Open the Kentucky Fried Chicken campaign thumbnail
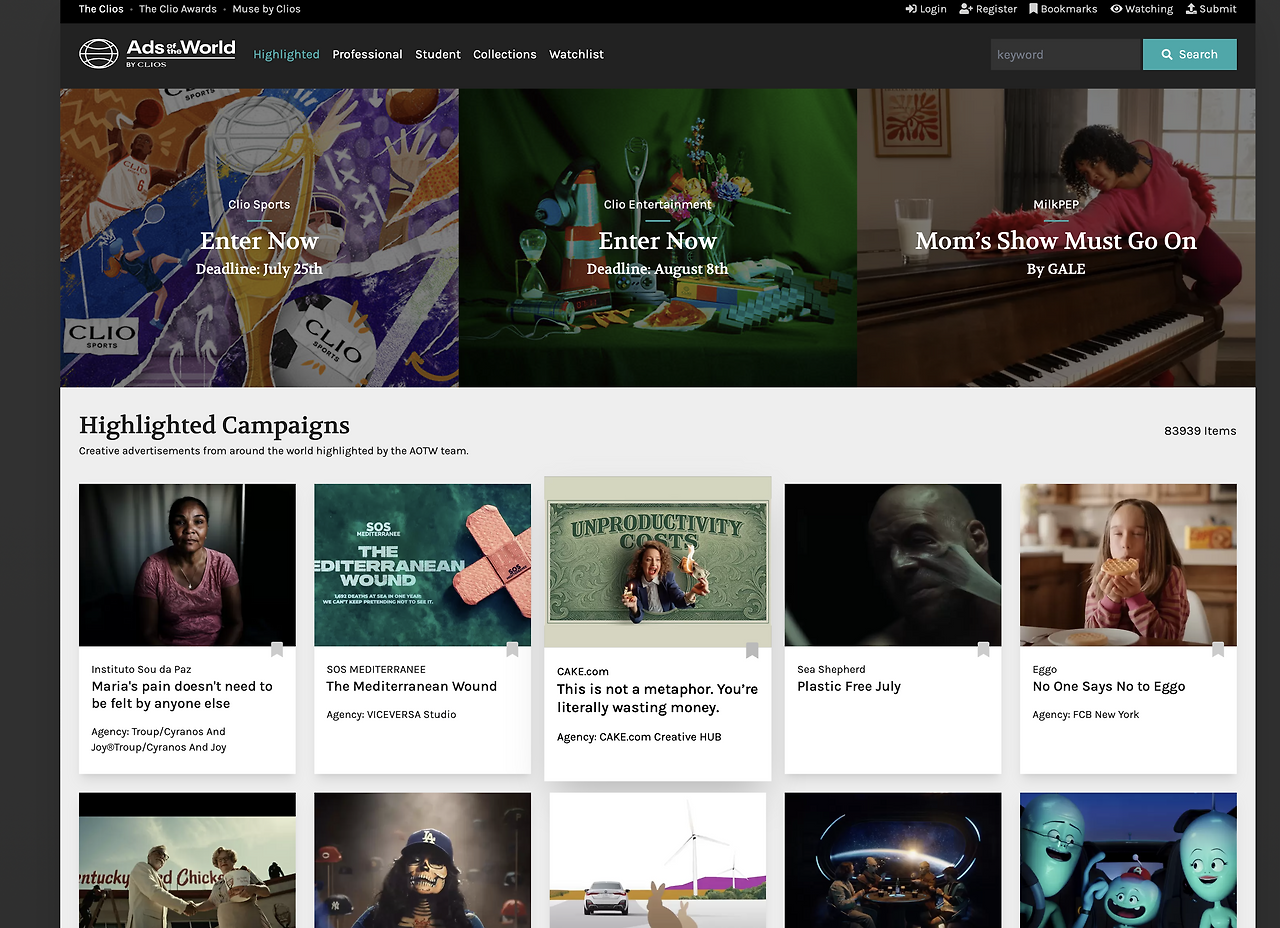This screenshot has width=1280, height=928. pos(187,860)
